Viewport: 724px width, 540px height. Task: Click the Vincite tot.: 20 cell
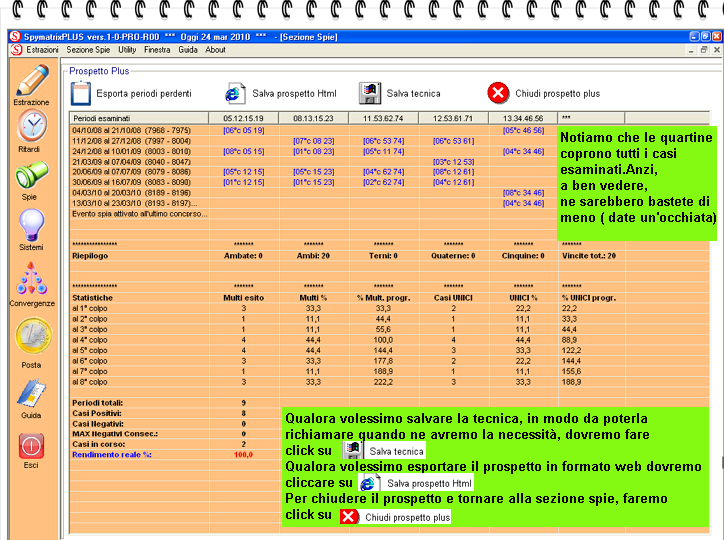(x=589, y=256)
